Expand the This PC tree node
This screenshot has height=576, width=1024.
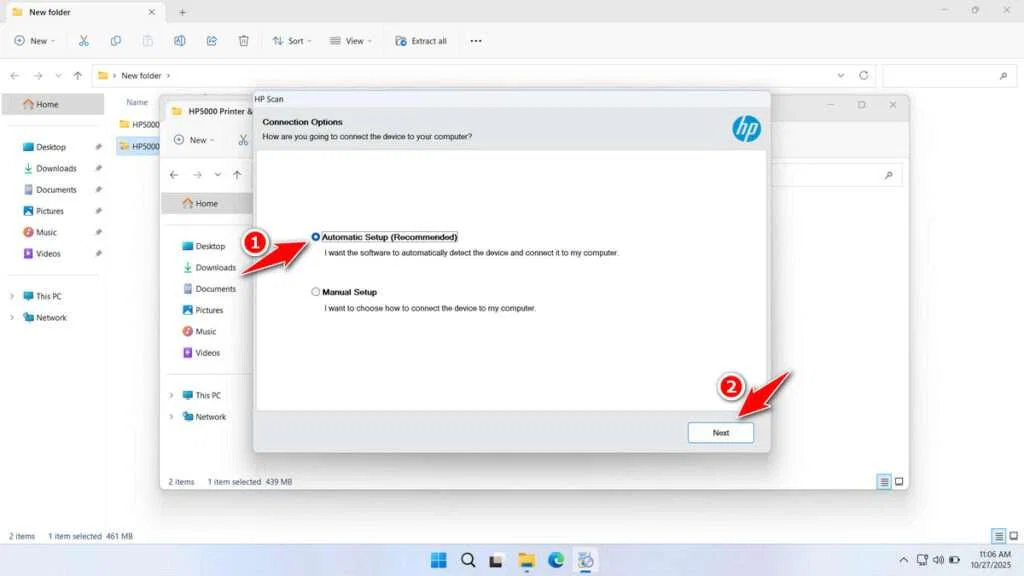click(12, 296)
